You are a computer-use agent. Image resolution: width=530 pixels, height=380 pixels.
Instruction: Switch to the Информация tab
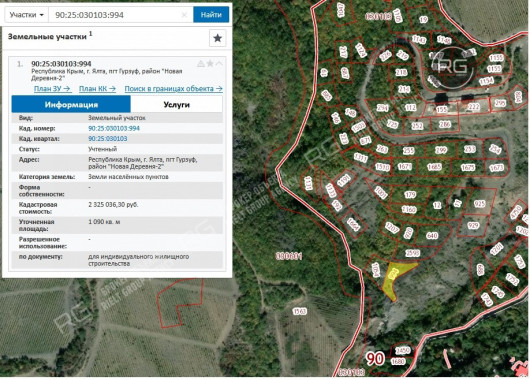click(71, 104)
